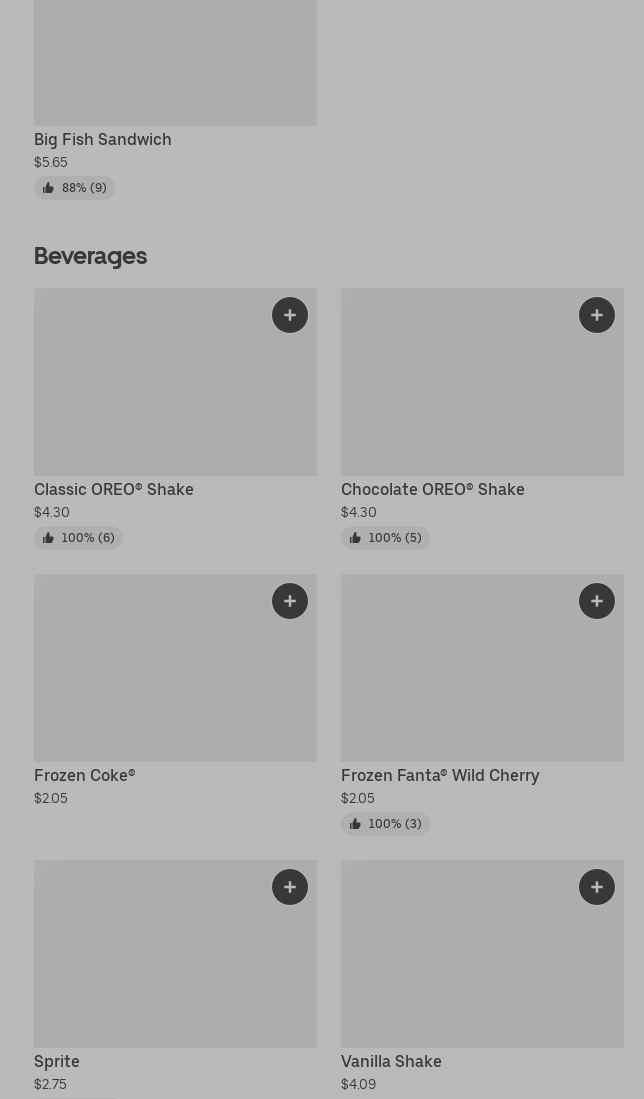Screen dimensions: 644x1099
Task: Click Classic OREO Shake 100% rating badge
Action: tap(78, 538)
